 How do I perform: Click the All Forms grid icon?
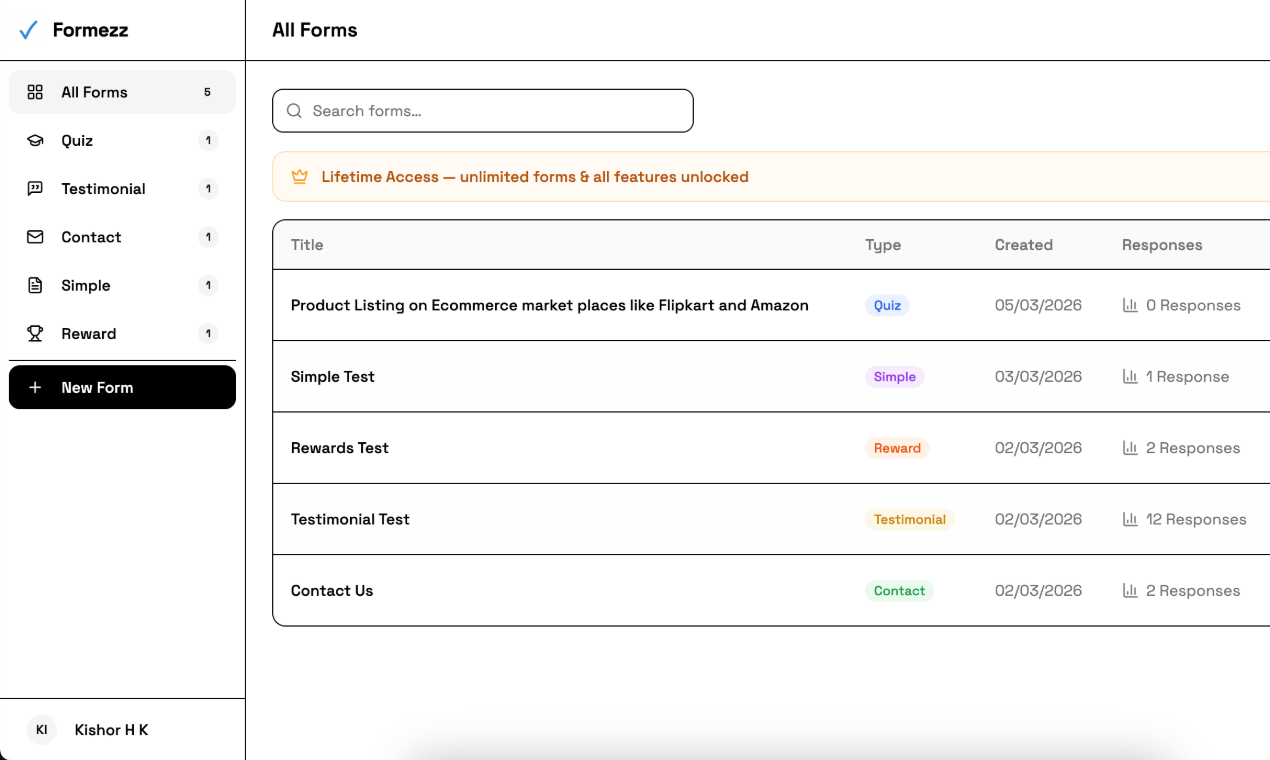point(35,91)
